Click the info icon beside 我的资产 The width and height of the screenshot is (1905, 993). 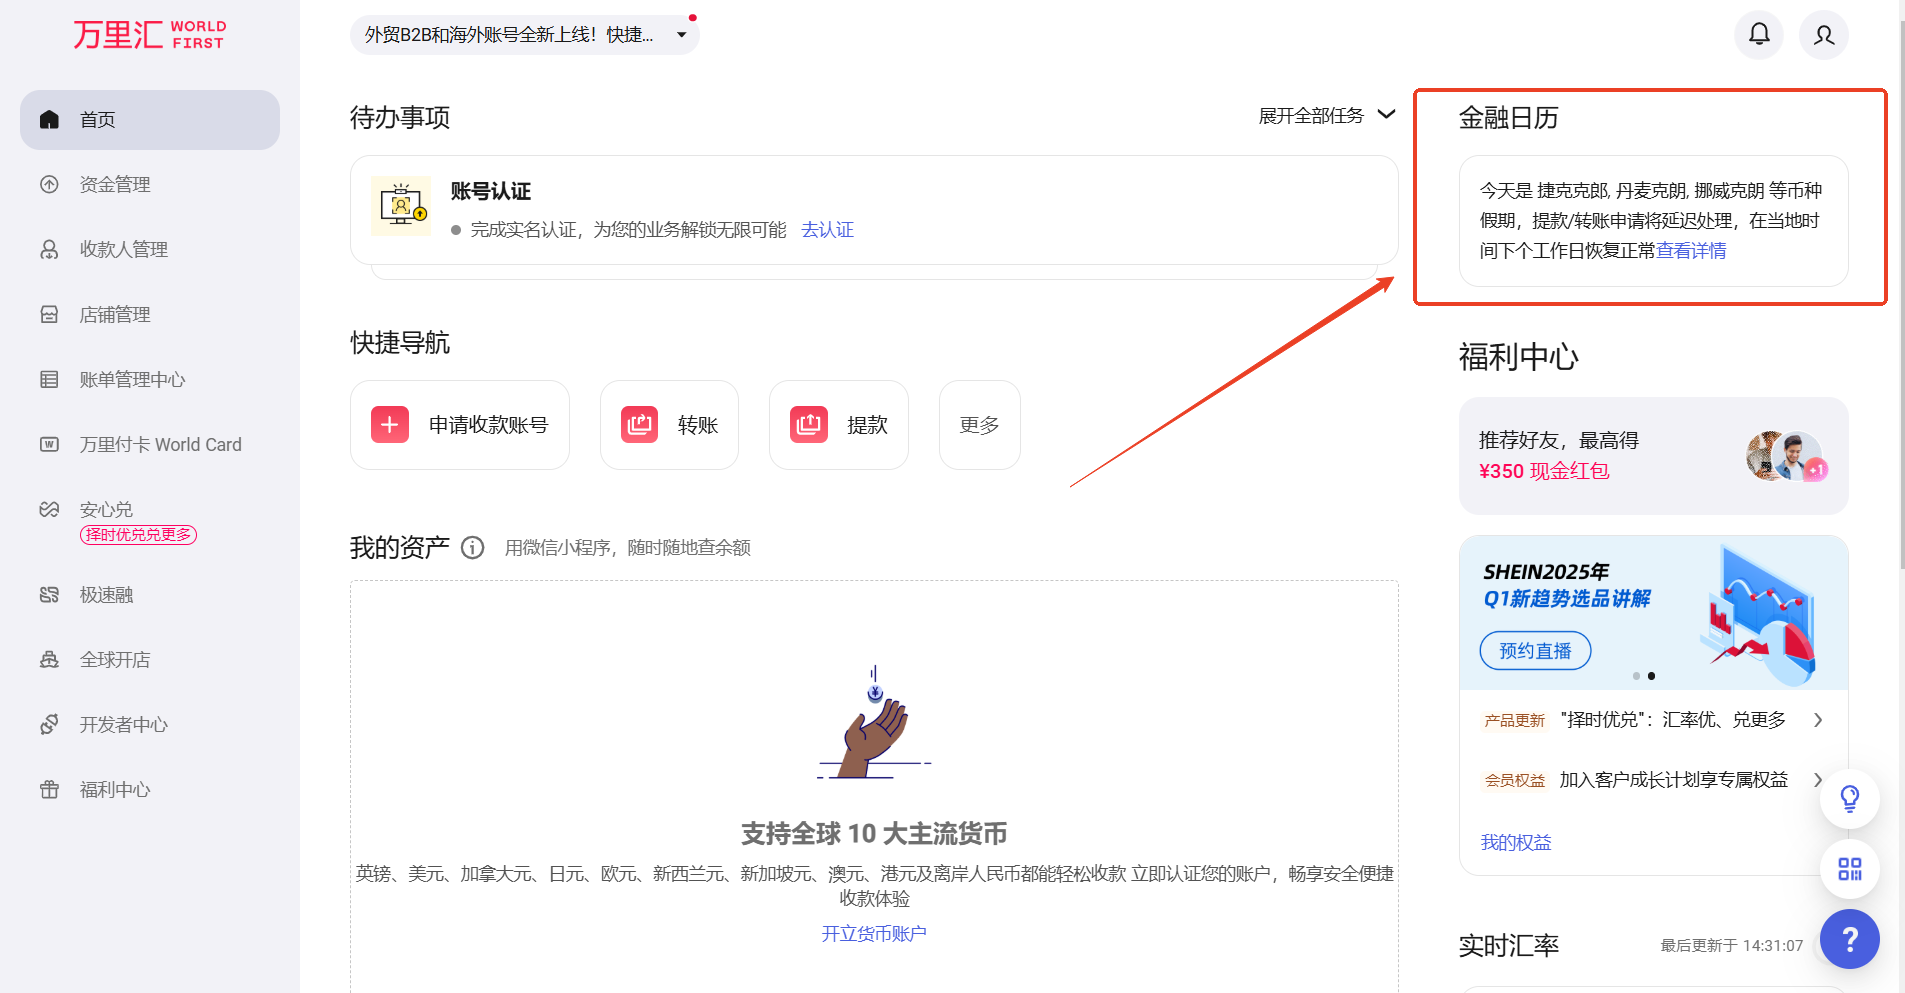(x=473, y=548)
